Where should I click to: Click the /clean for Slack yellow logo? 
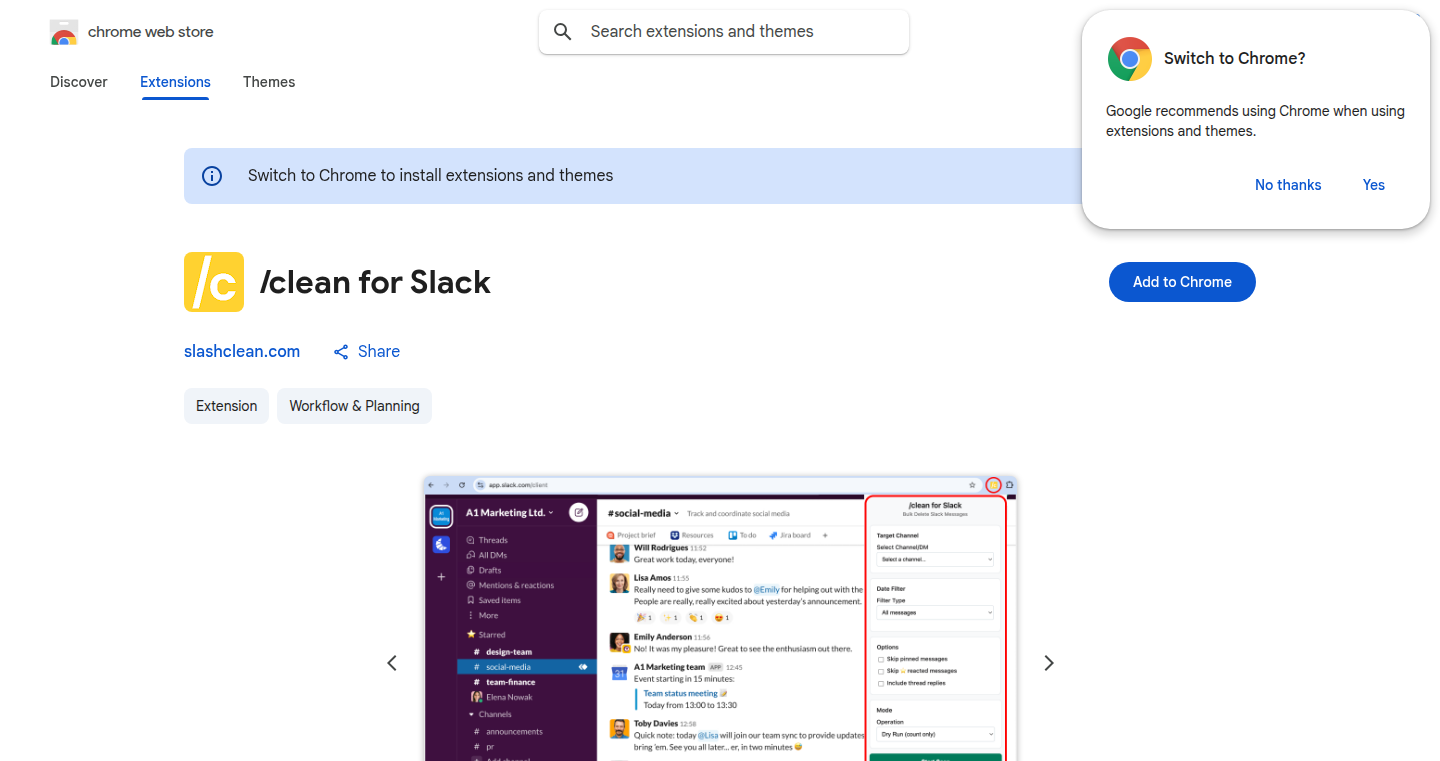pos(214,282)
